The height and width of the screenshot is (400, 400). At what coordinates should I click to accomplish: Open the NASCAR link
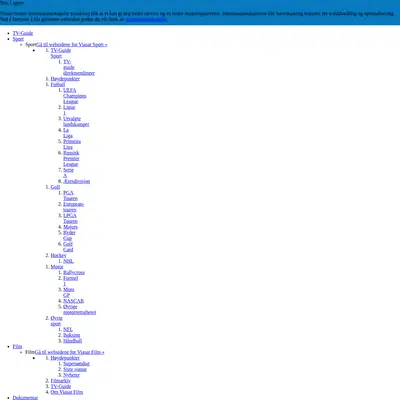pos(73,301)
